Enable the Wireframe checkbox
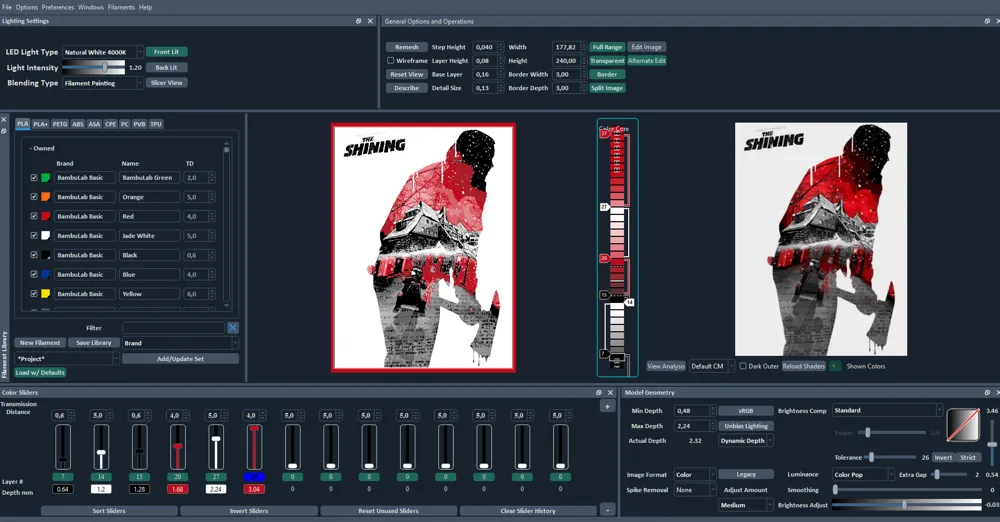1000x522 pixels. pyautogui.click(x=390, y=61)
